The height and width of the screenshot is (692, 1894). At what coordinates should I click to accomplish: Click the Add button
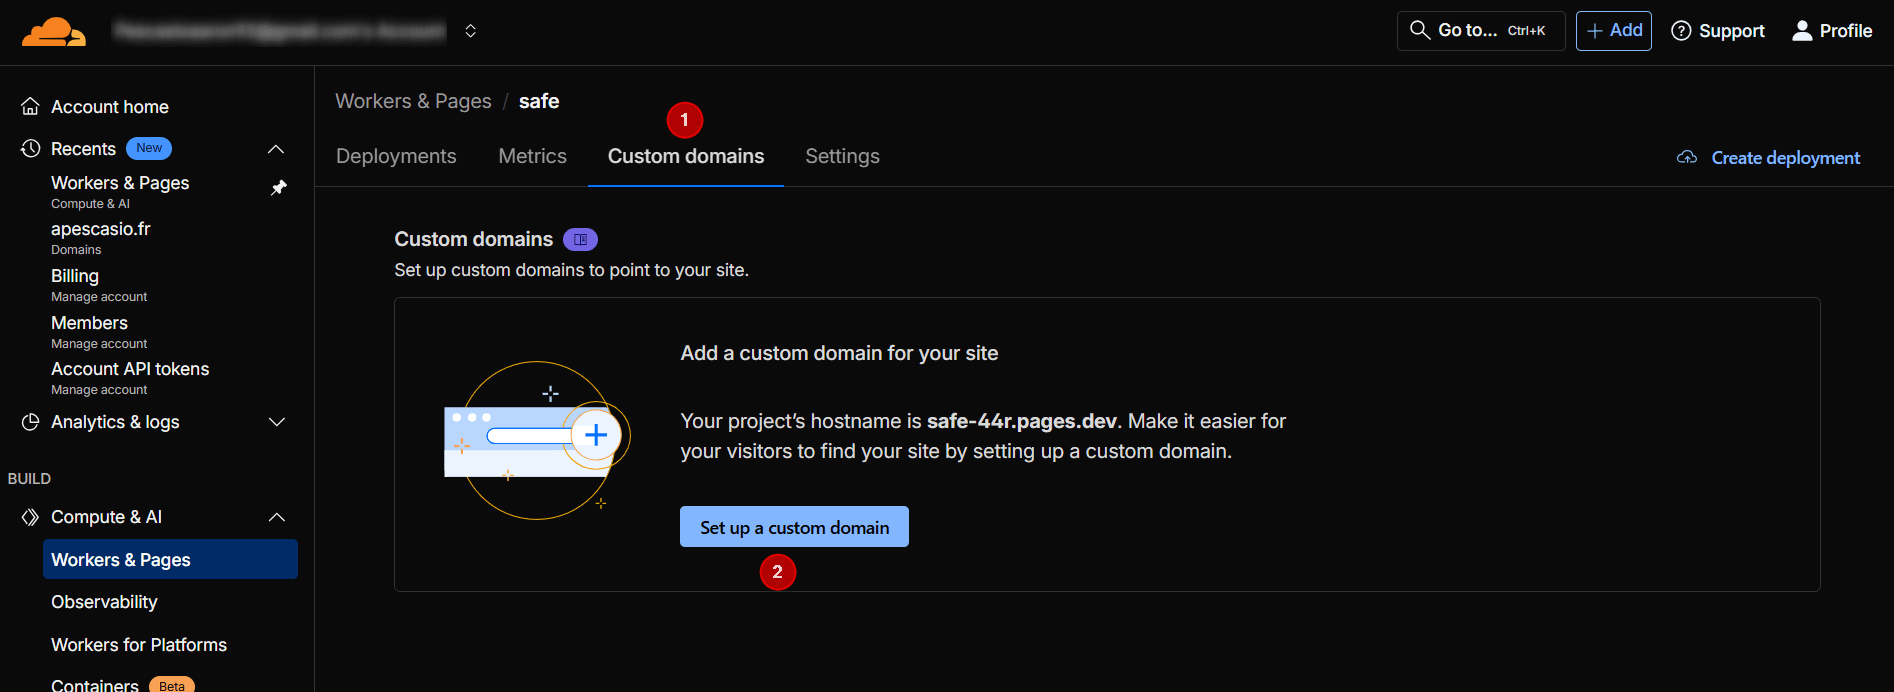(1613, 31)
